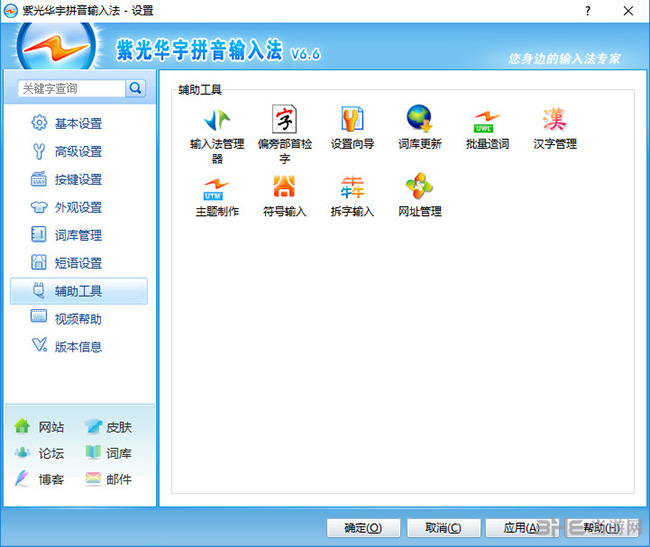The height and width of the screenshot is (547, 650).
Task: Open the 拆字输入 tool
Action: [x=352, y=196]
